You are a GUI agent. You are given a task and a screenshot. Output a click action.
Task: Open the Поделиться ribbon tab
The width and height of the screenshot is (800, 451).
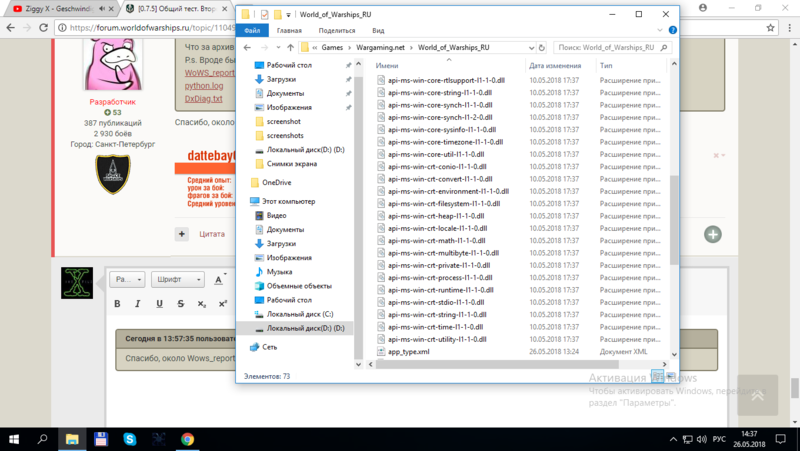(337, 31)
